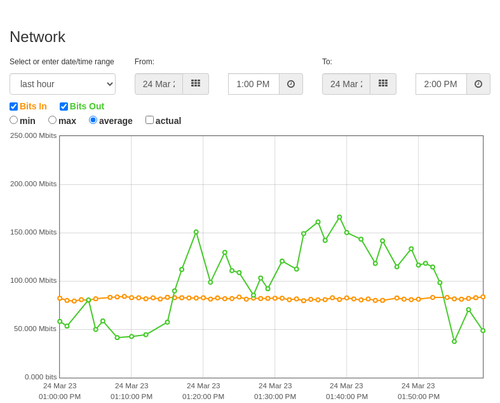Screen dimensions: 500x403
Task: Select the min radio button
Action: pyautogui.click(x=13, y=120)
